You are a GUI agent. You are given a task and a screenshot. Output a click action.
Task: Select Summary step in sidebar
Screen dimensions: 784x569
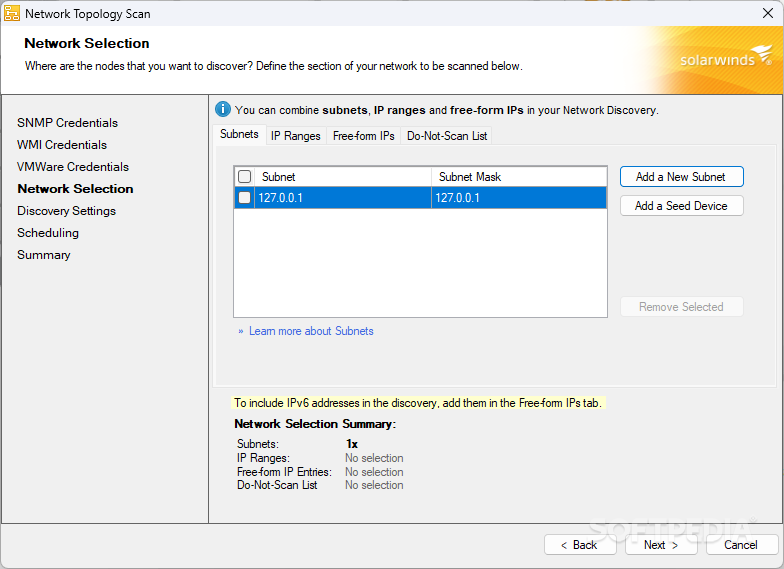pyautogui.click(x=44, y=254)
